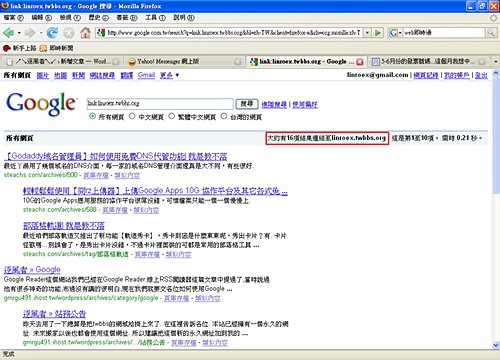Switch to the 5-6月份的發票 tab
The width and height of the screenshot is (500, 360).
click(x=428, y=62)
